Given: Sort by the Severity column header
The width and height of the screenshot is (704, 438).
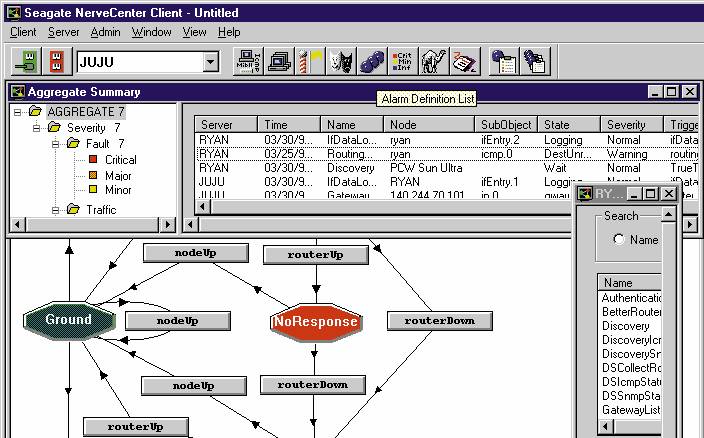Looking at the screenshot, I should [632, 124].
